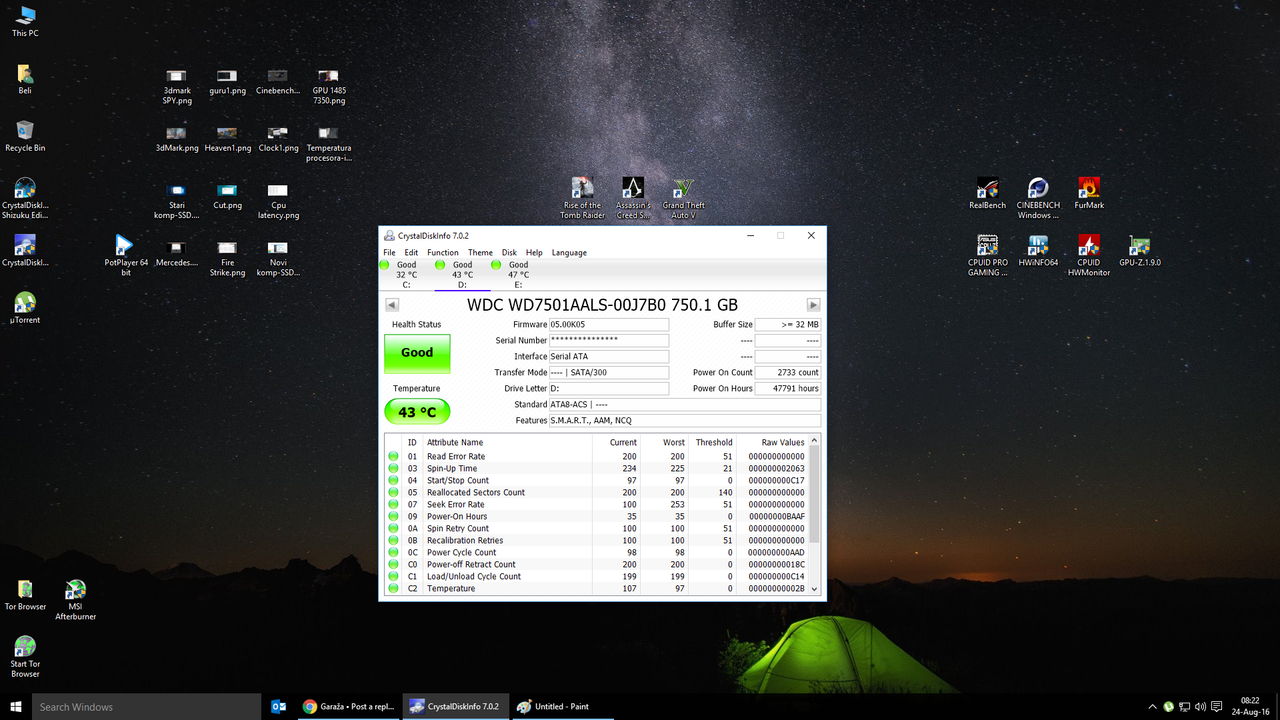Open the taskbar clock 08:22
1280x720 pixels.
(x=1250, y=706)
